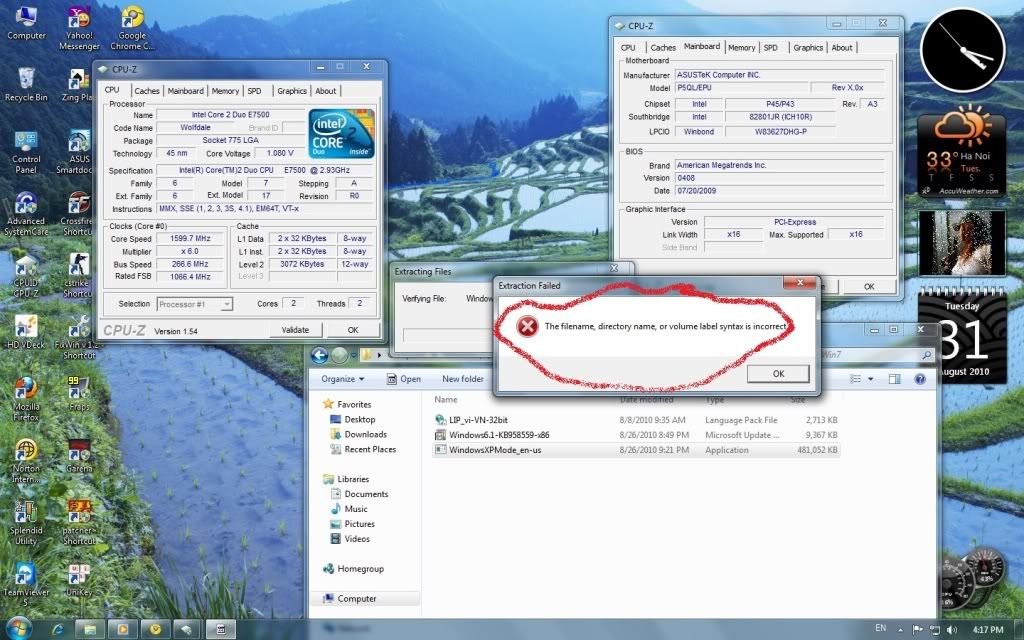1024x640 pixels.
Task: Click the Validate button in CPU-Z
Action: [295, 330]
